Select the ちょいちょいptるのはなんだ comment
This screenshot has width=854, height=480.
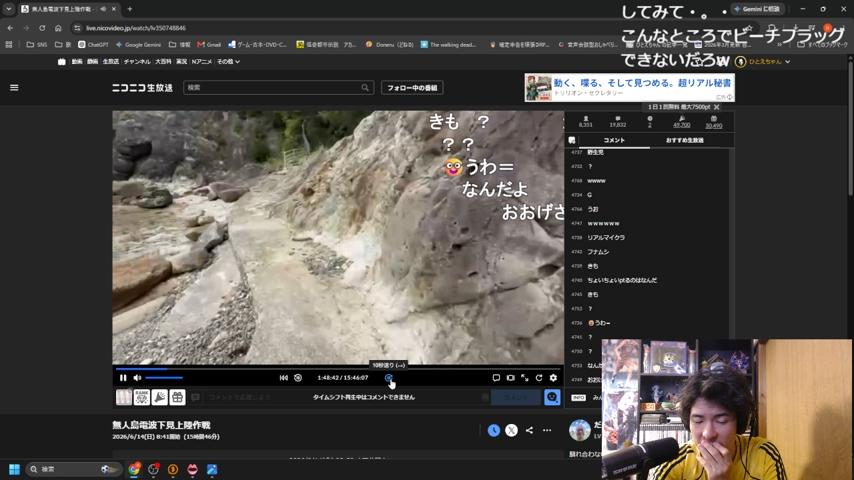[648, 280]
